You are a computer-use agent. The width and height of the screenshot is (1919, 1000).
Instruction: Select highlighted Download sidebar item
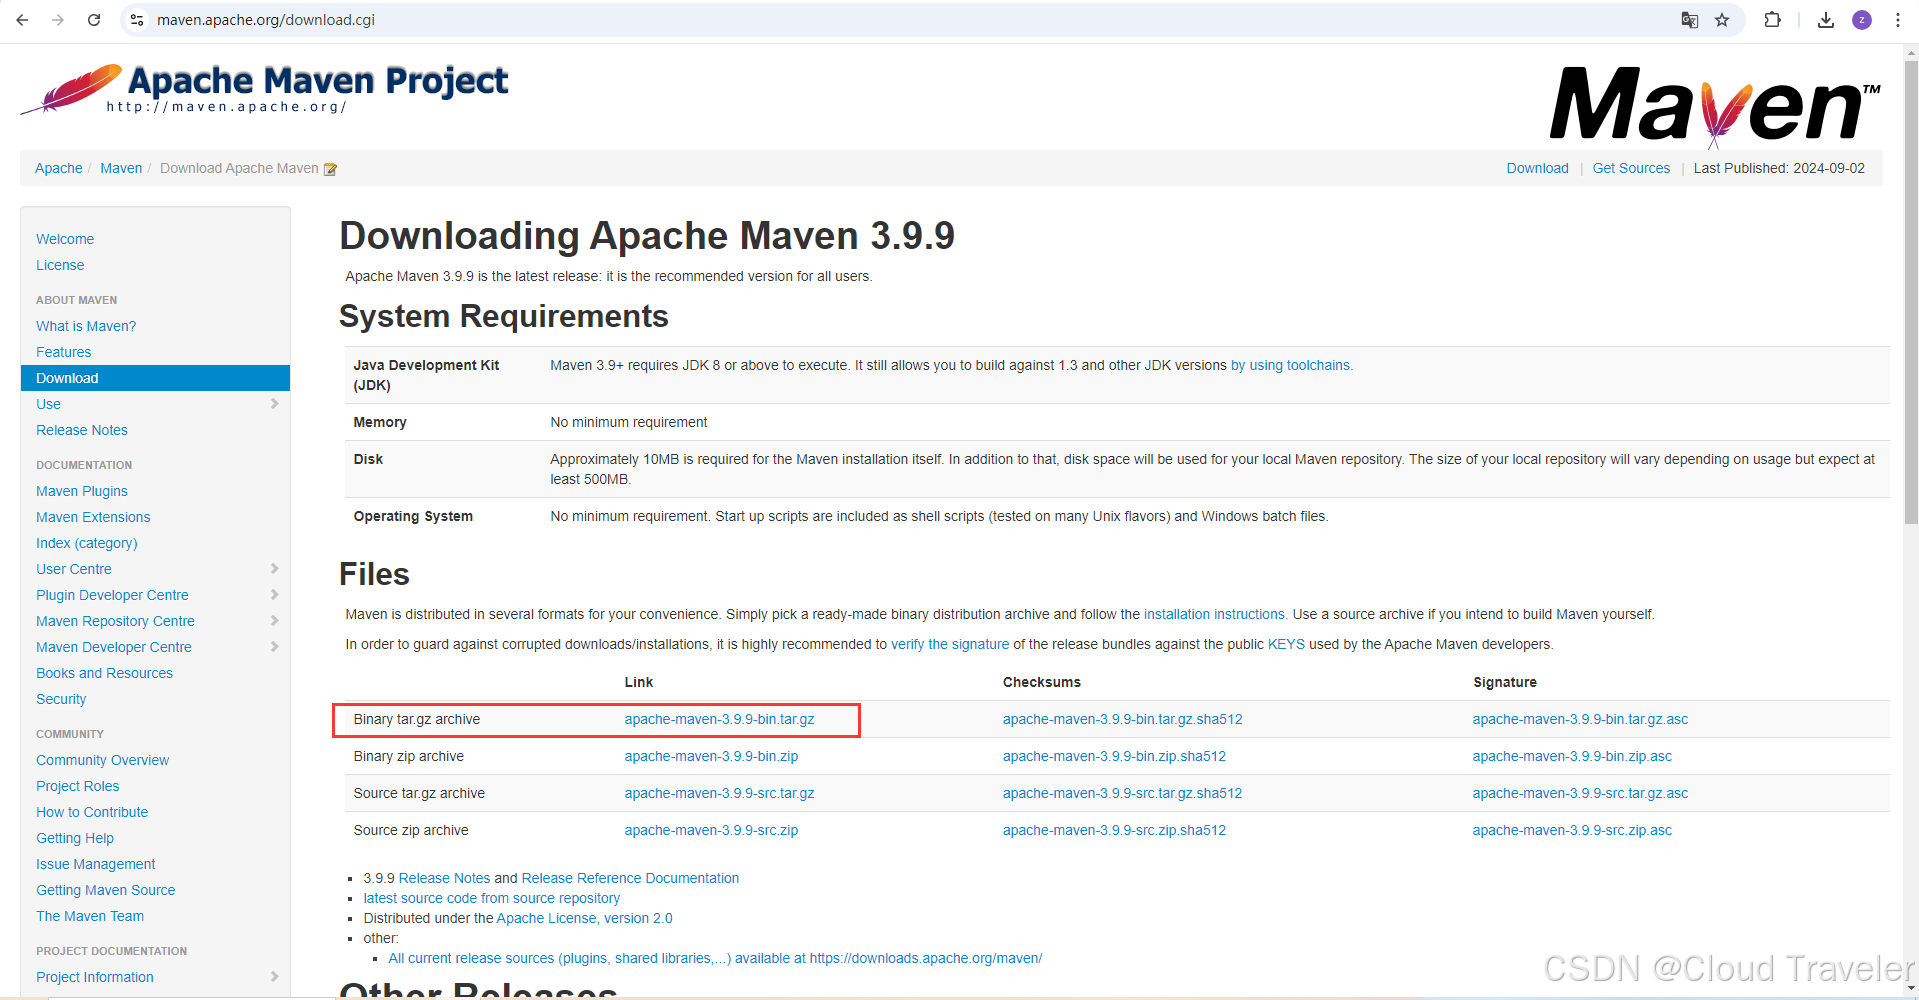pyautogui.click(x=155, y=378)
